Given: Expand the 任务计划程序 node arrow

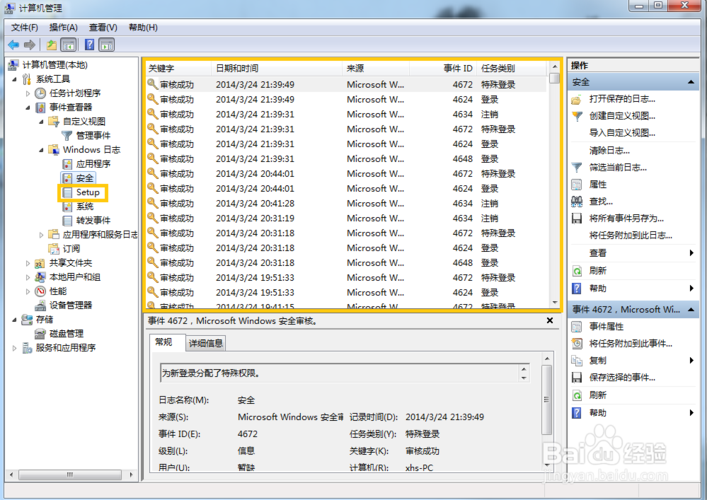Looking at the screenshot, I should [28, 93].
